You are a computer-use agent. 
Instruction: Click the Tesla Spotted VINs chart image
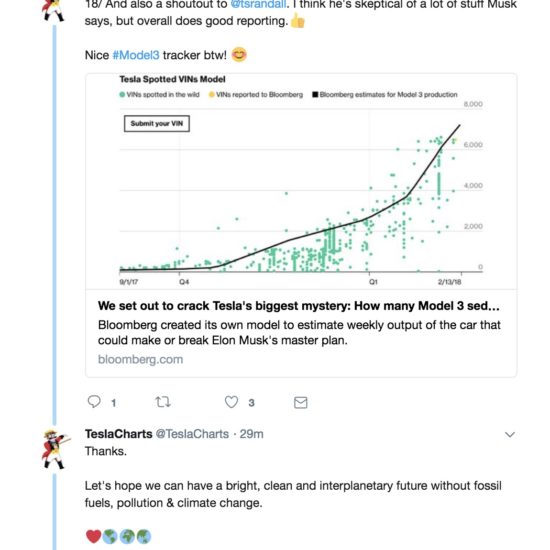pyautogui.click(x=301, y=182)
